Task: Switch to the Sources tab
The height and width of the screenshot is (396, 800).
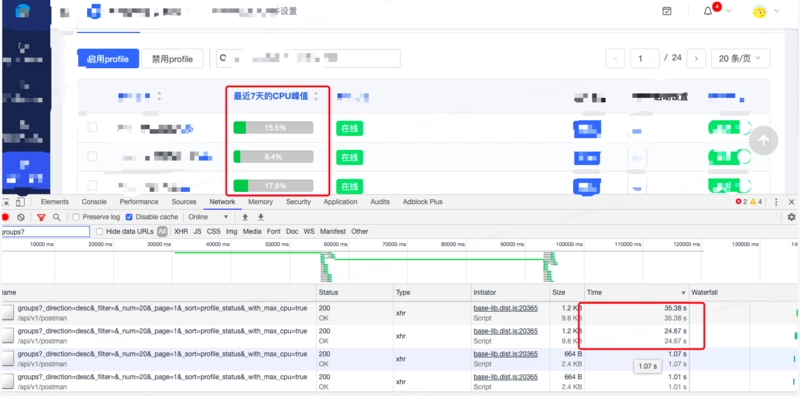Action: (184, 202)
